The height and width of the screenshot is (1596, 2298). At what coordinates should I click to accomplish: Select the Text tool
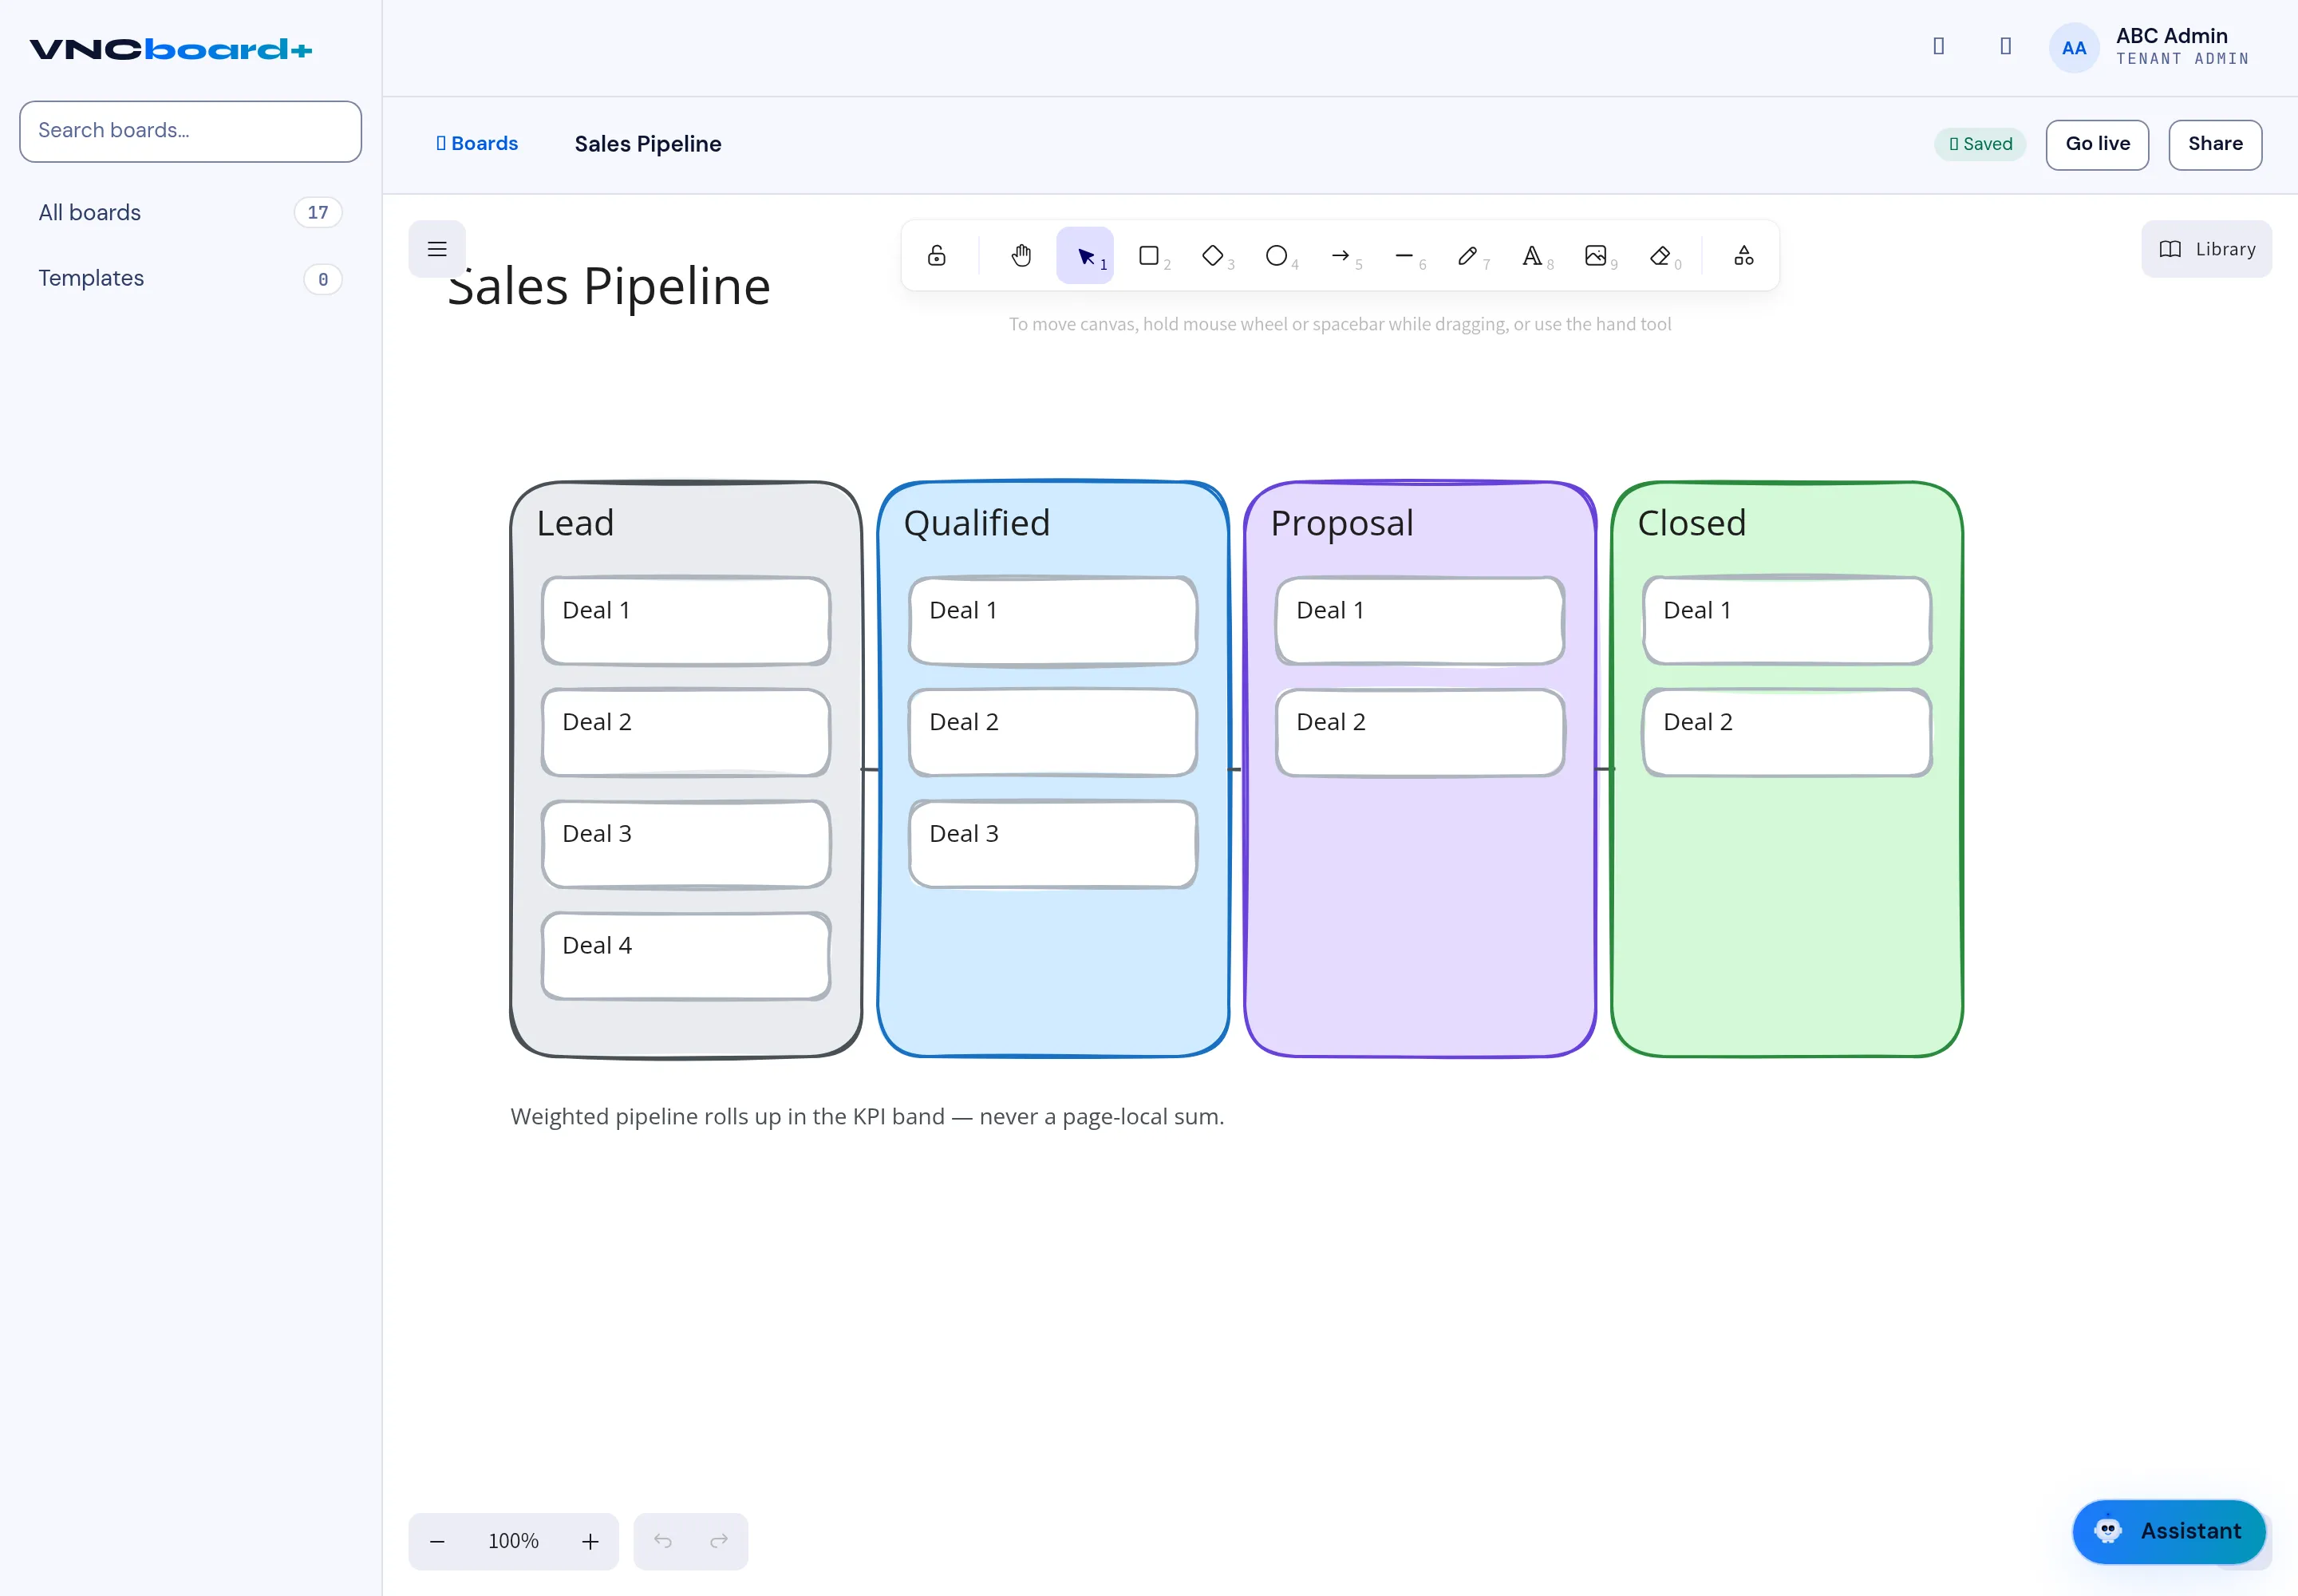click(1532, 256)
